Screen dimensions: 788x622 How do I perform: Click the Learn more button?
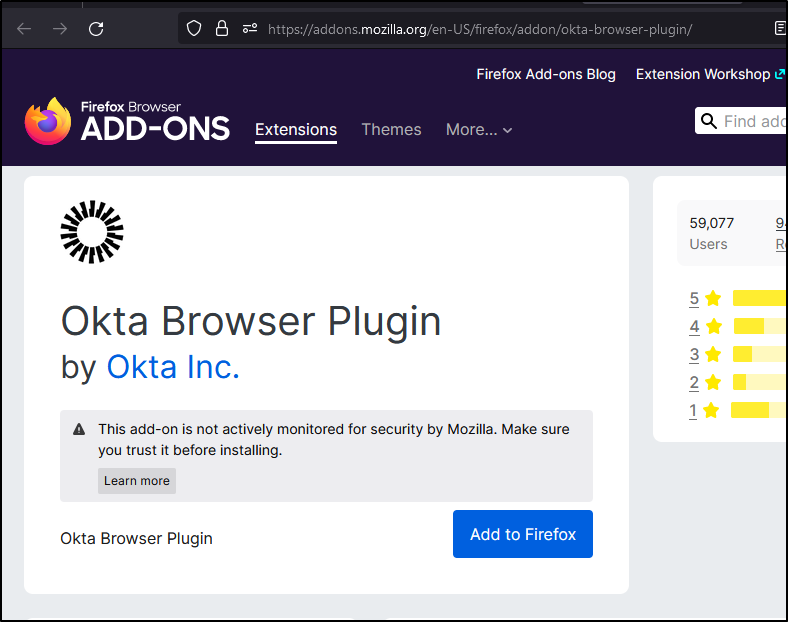[137, 481]
